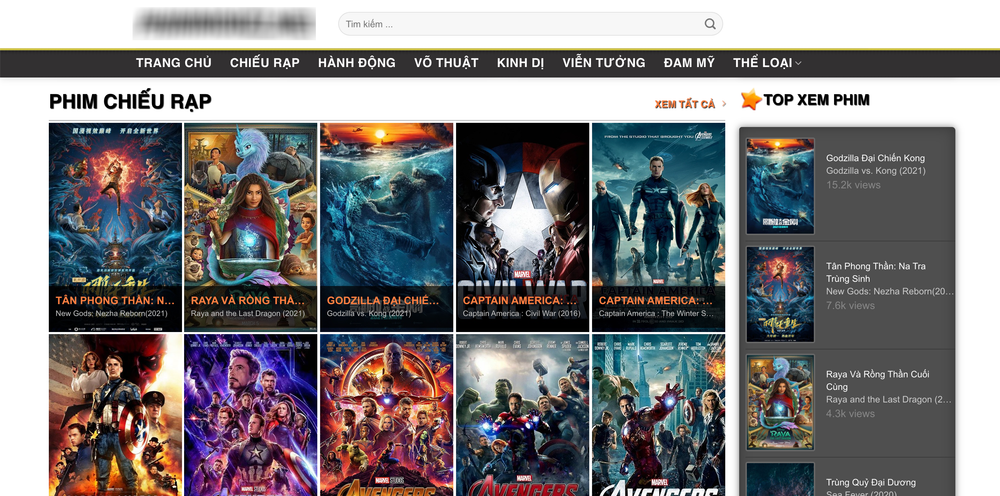
Task: Click the Raya sidebar thumbnail
Action: tap(780, 402)
